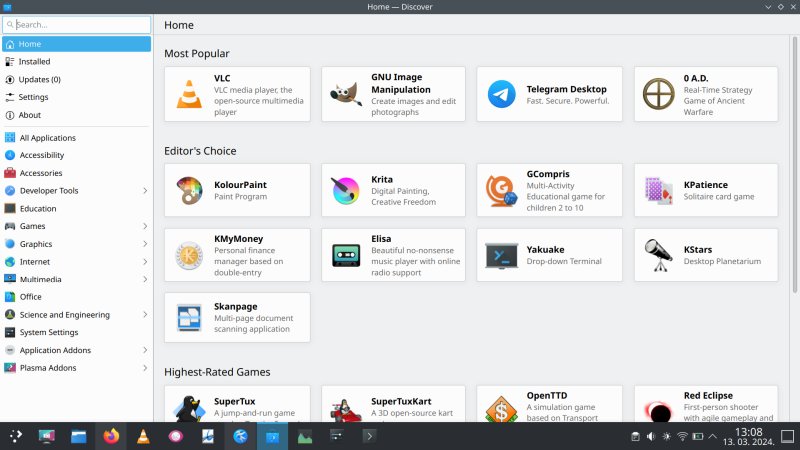800x450 pixels.
Task: Open the KPatience solitaire app card
Action: tap(705, 191)
